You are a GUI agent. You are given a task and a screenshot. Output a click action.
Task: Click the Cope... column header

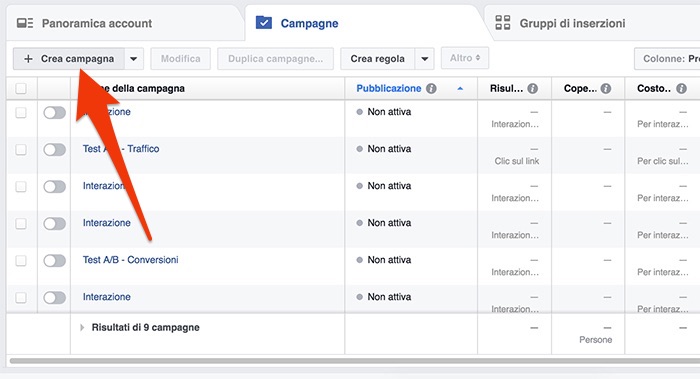click(x=580, y=88)
